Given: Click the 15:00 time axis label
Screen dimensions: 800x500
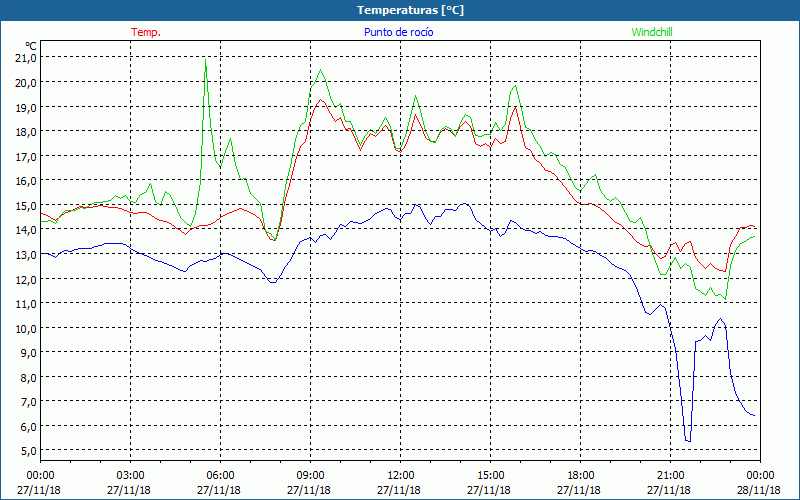Looking at the screenshot, I should point(490,476).
